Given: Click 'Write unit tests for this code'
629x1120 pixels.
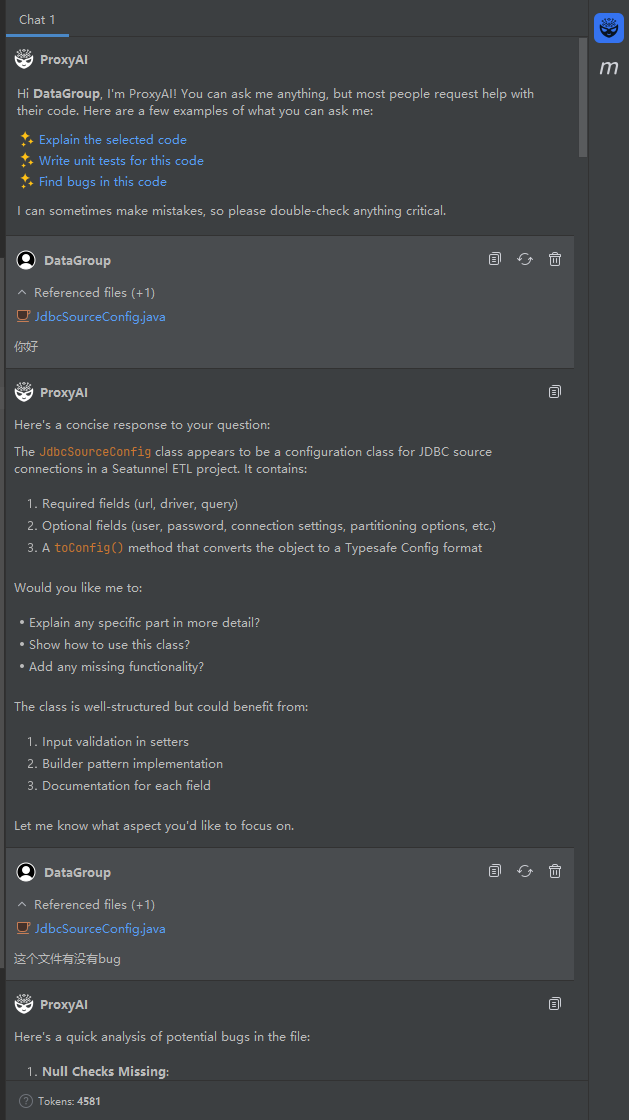Looking at the screenshot, I should [120, 160].
